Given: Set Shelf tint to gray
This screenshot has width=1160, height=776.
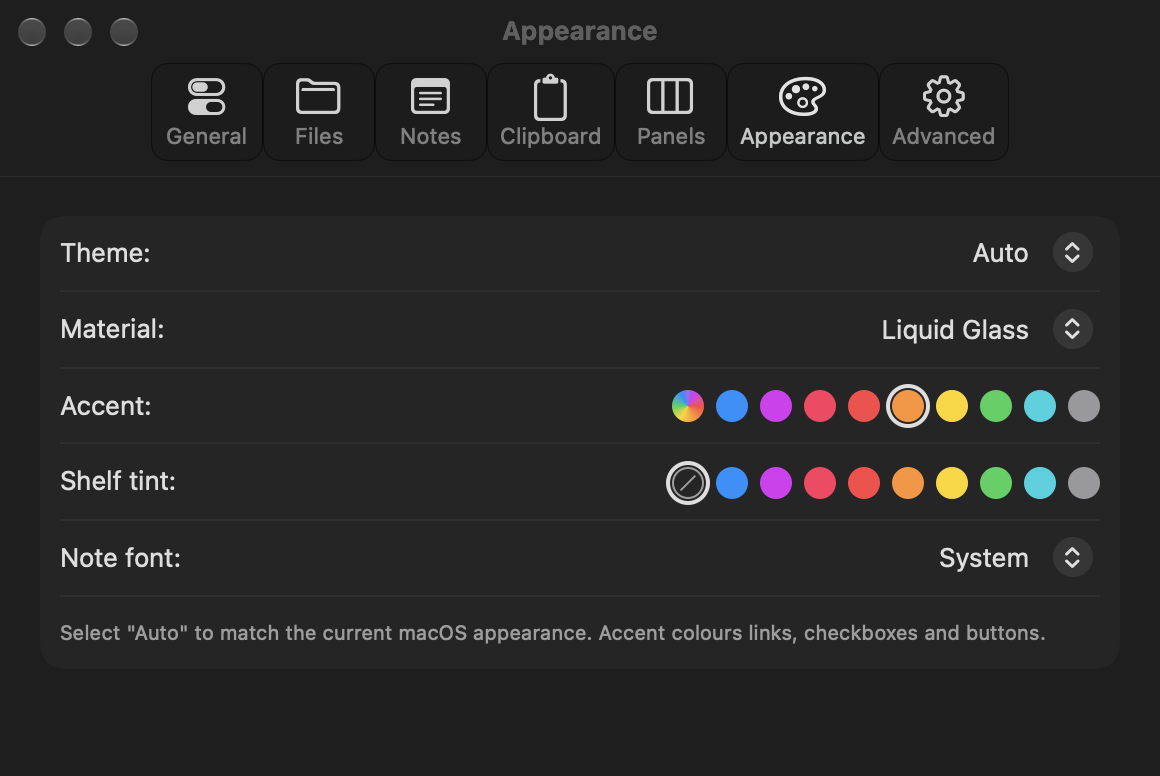Looking at the screenshot, I should pyautogui.click(x=1084, y=483).
